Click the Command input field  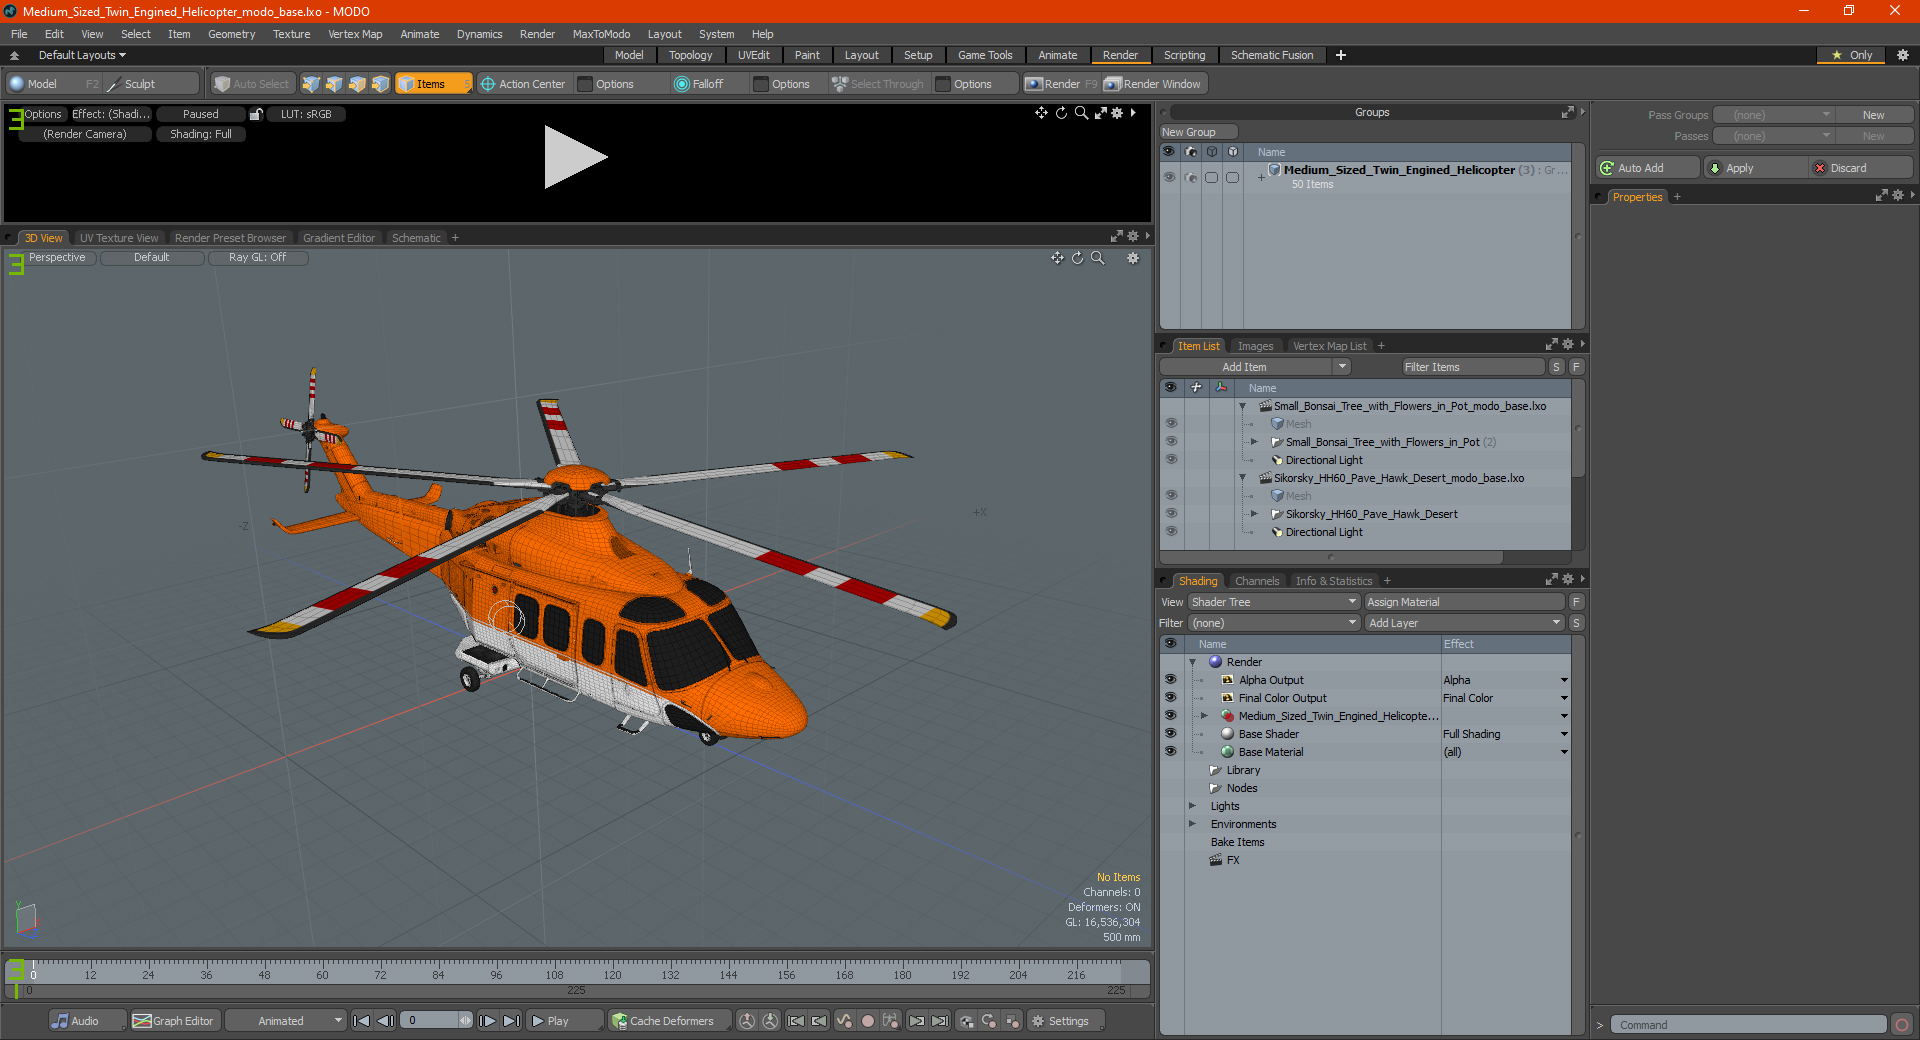[1748, 1025]
